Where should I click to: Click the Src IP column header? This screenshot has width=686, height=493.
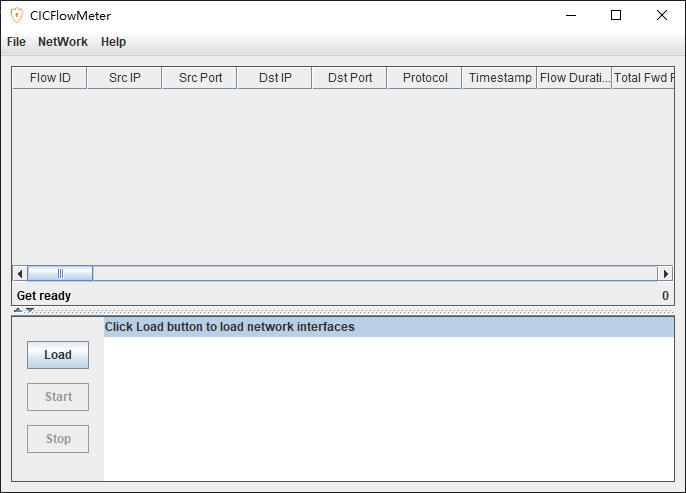click(125, 78)
